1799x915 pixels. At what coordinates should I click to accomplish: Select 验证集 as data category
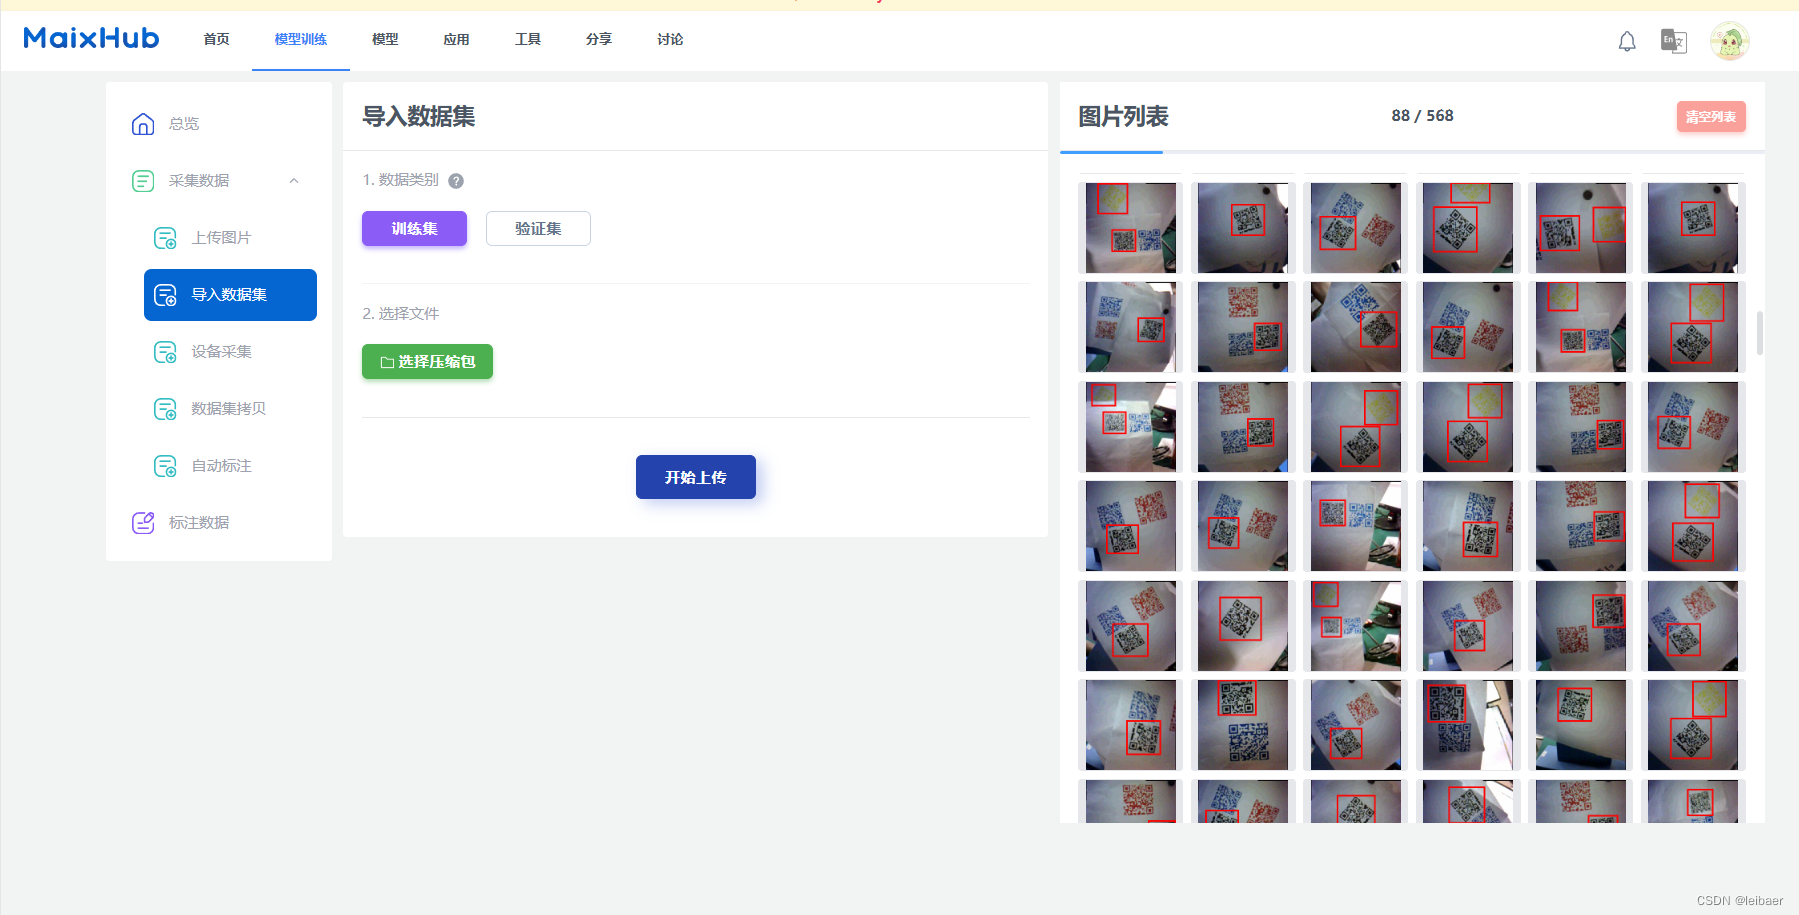538,228
